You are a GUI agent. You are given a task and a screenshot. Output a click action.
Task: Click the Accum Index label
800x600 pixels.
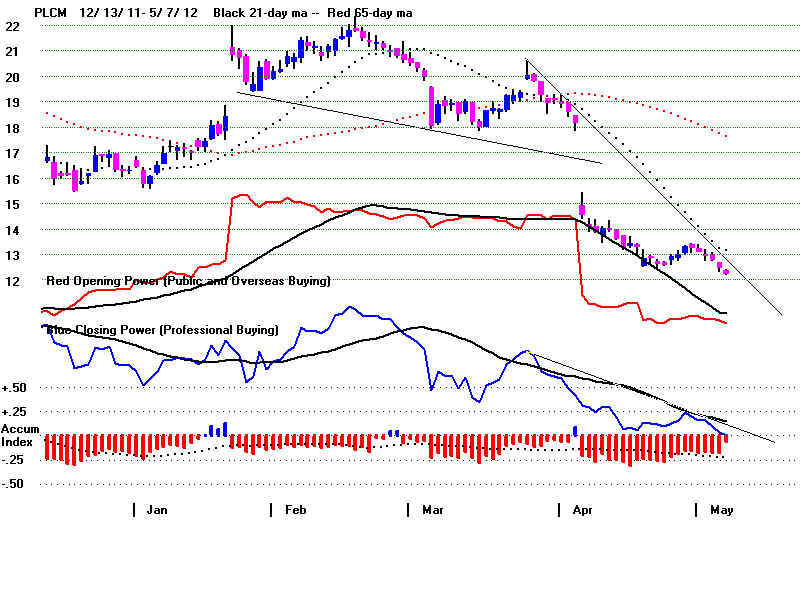[x=21, y=435]
